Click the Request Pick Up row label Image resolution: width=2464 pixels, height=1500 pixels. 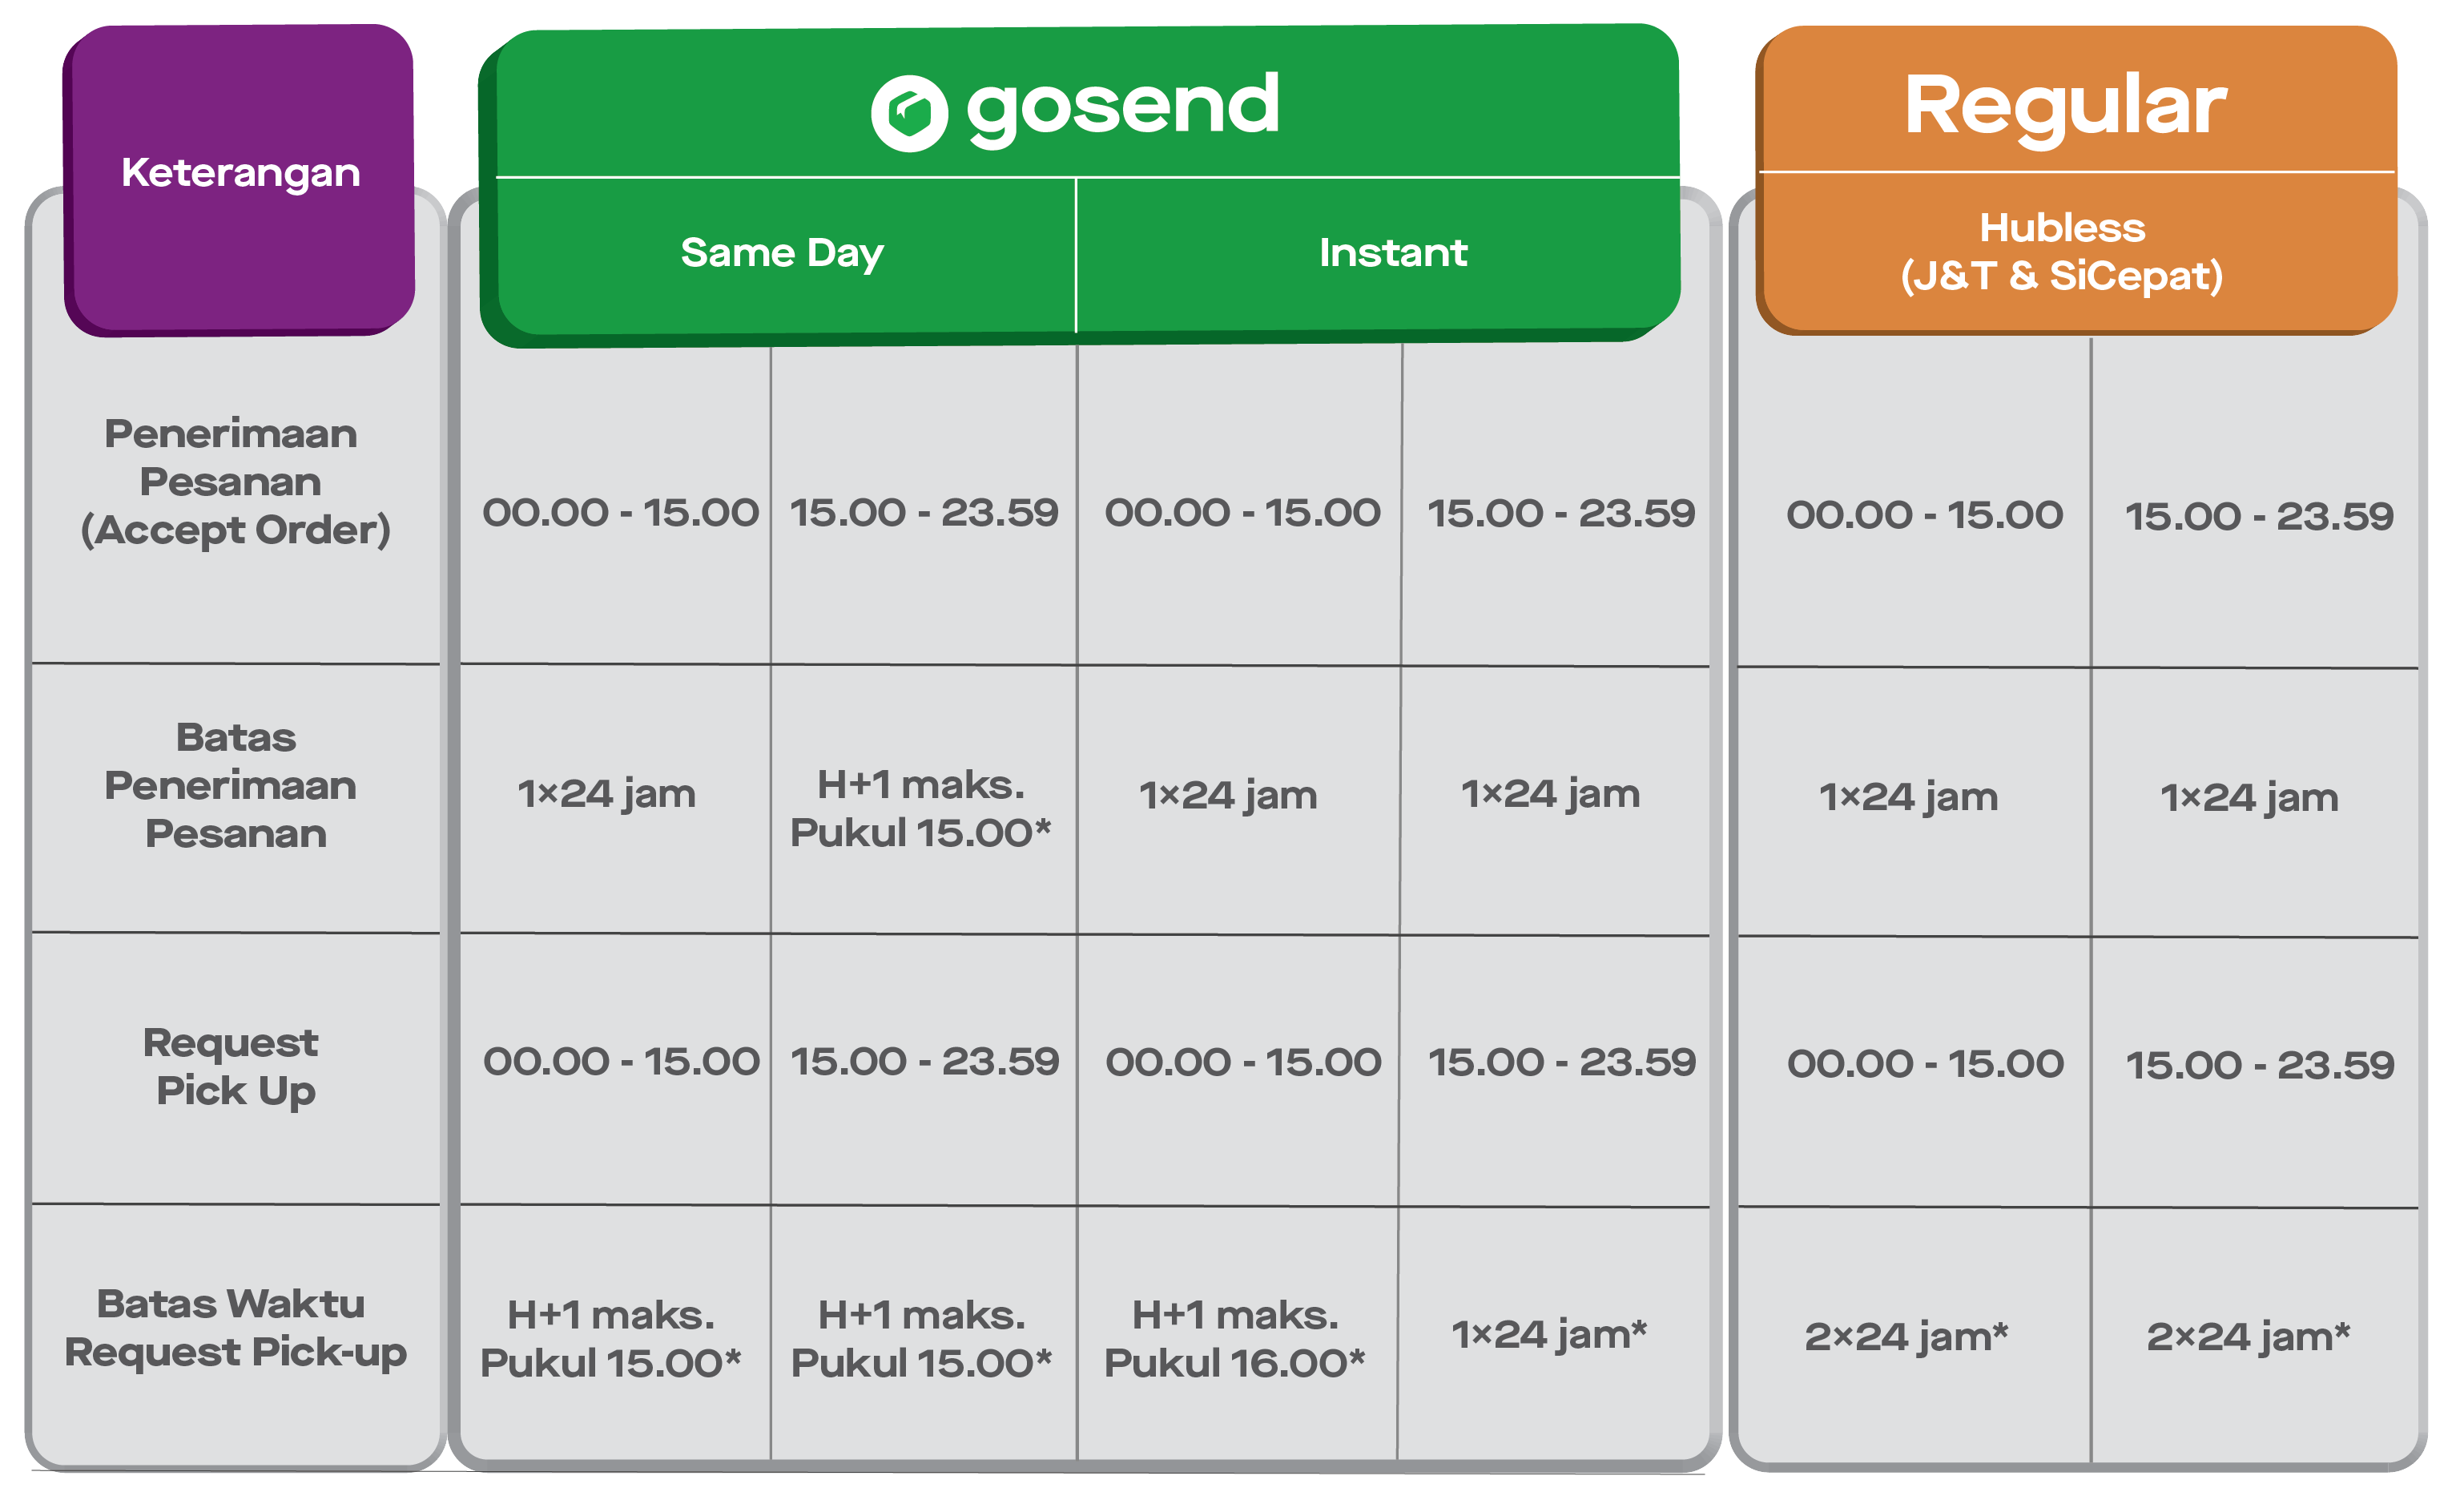(233, 1067)
